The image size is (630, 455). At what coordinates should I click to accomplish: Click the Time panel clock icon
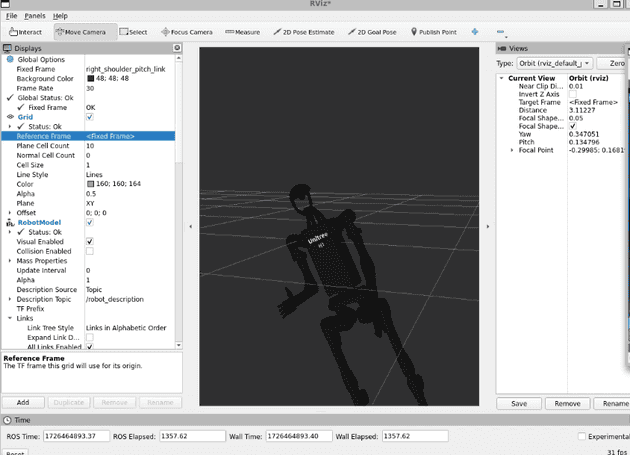coord(7,420)
